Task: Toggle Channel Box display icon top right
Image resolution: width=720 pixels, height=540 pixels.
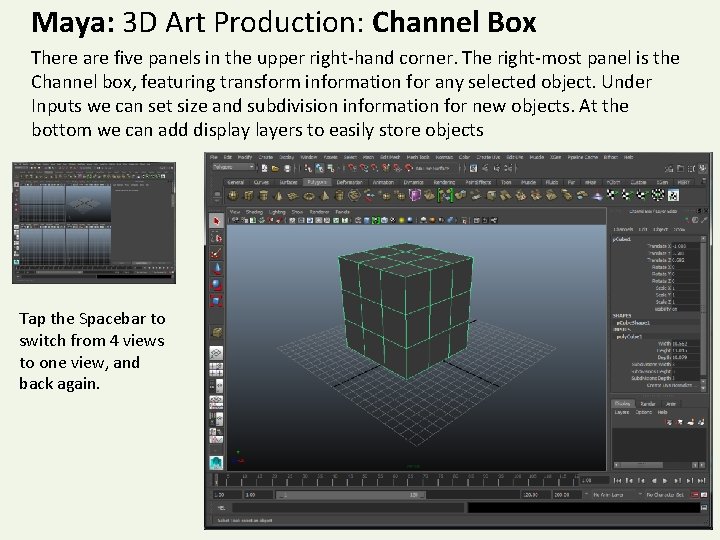Action: [x=702, y=169]
